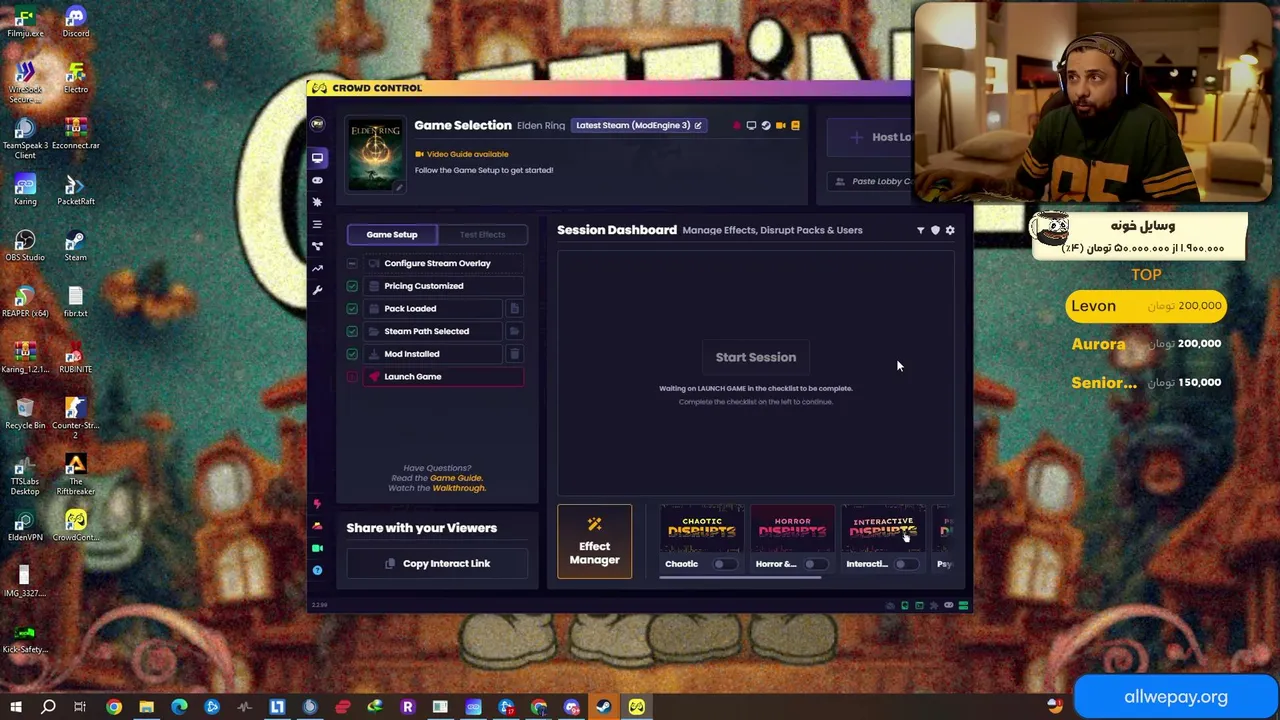Switch to Test Effects tab
Viewport: 1280px width, 720px height.
pyautogui.click(x=482, y=234)
